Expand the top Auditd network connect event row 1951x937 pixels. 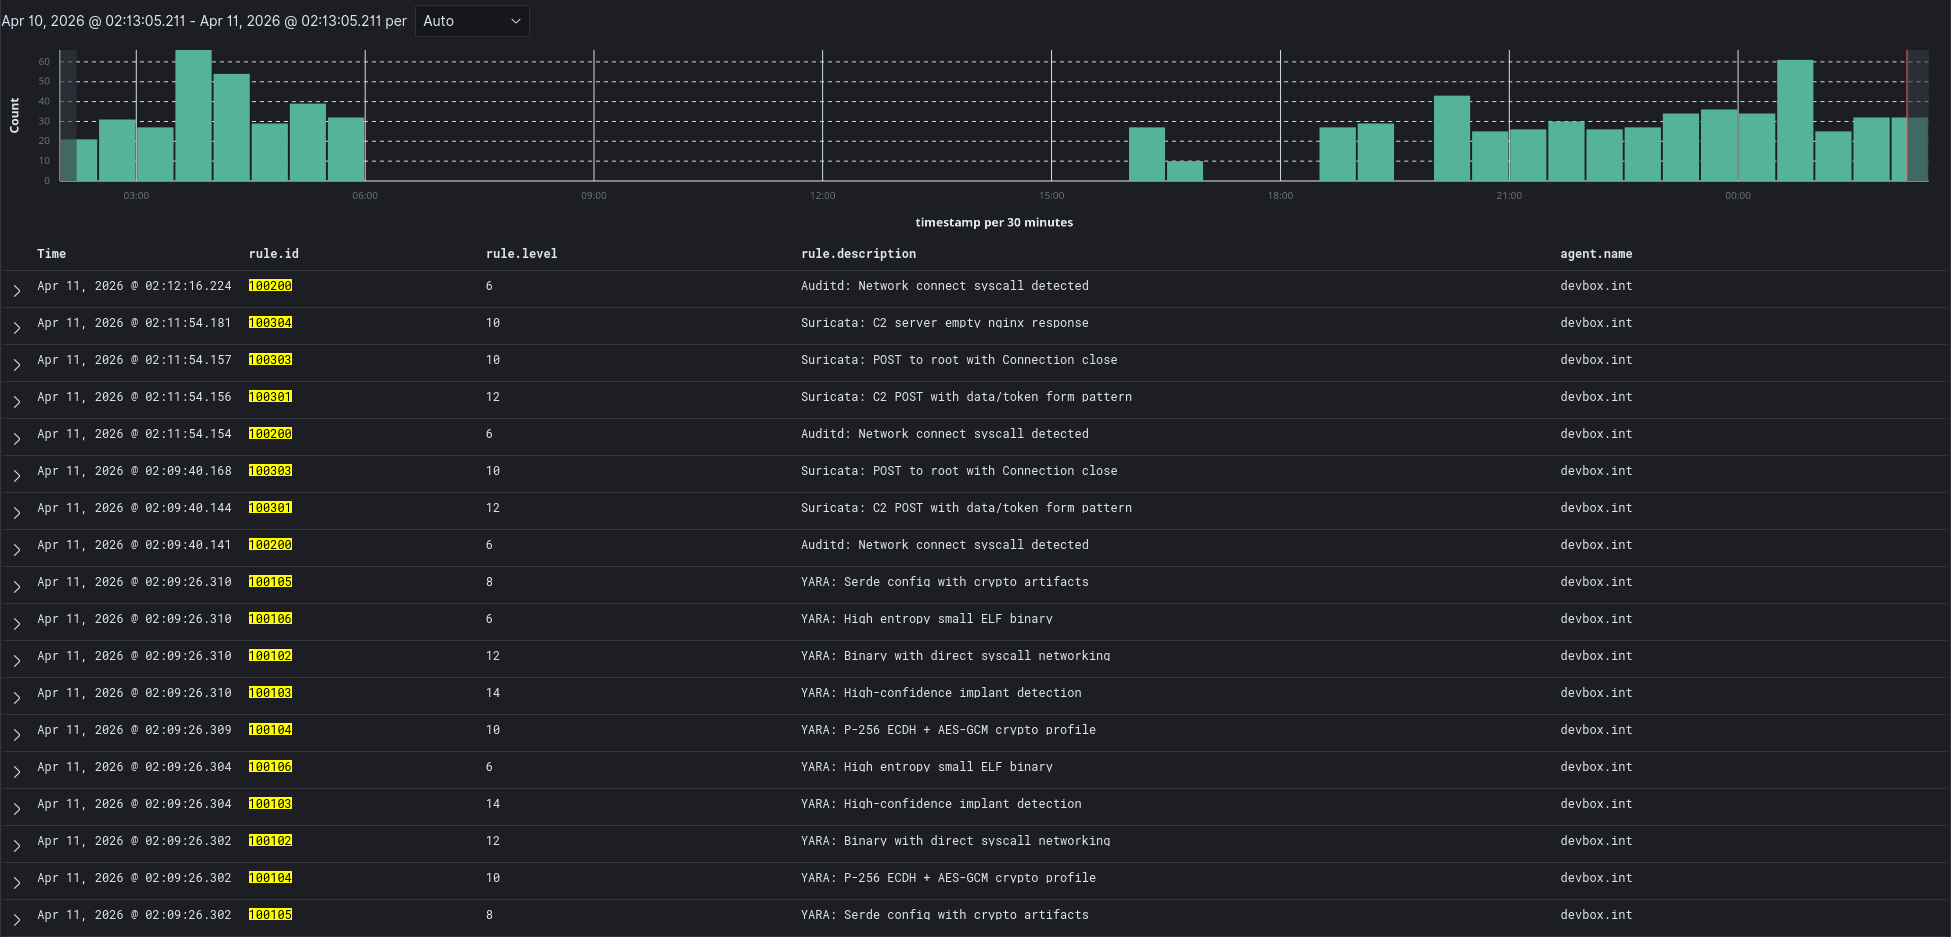coord(16,290)
